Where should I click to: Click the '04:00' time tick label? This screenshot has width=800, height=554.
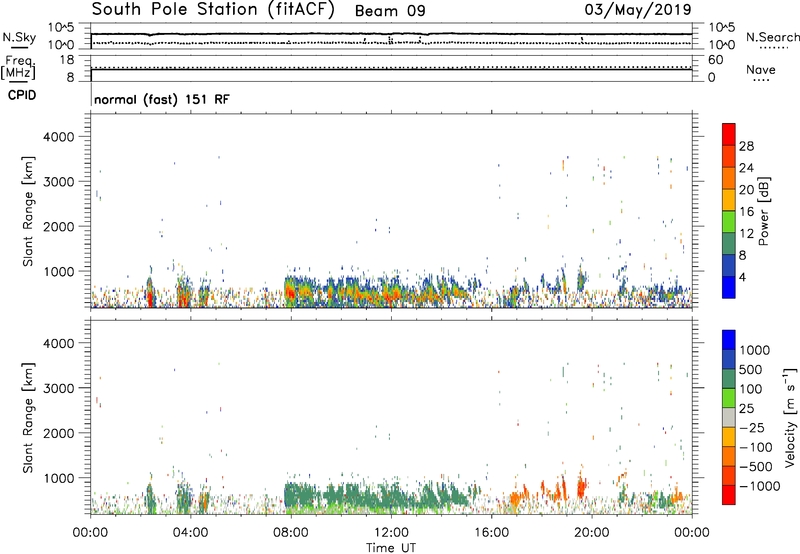[191, 533]
